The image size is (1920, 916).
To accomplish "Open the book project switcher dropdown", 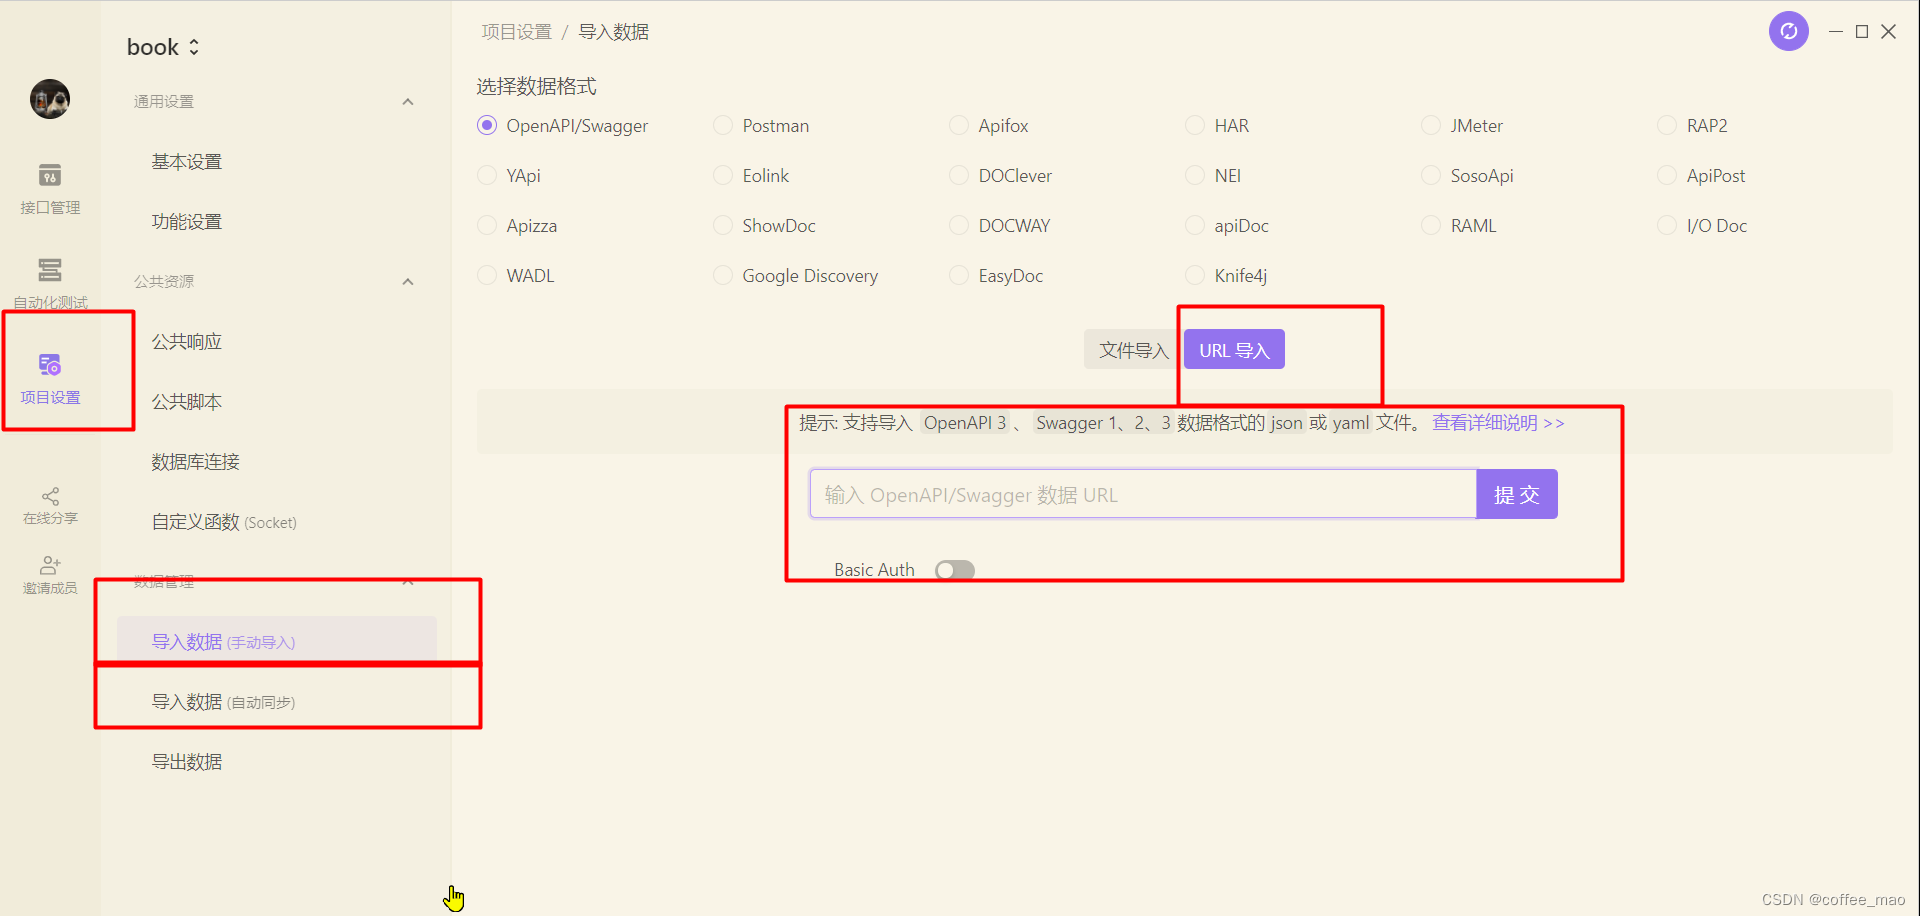I will pyautogui.click(x=163, y=46).
